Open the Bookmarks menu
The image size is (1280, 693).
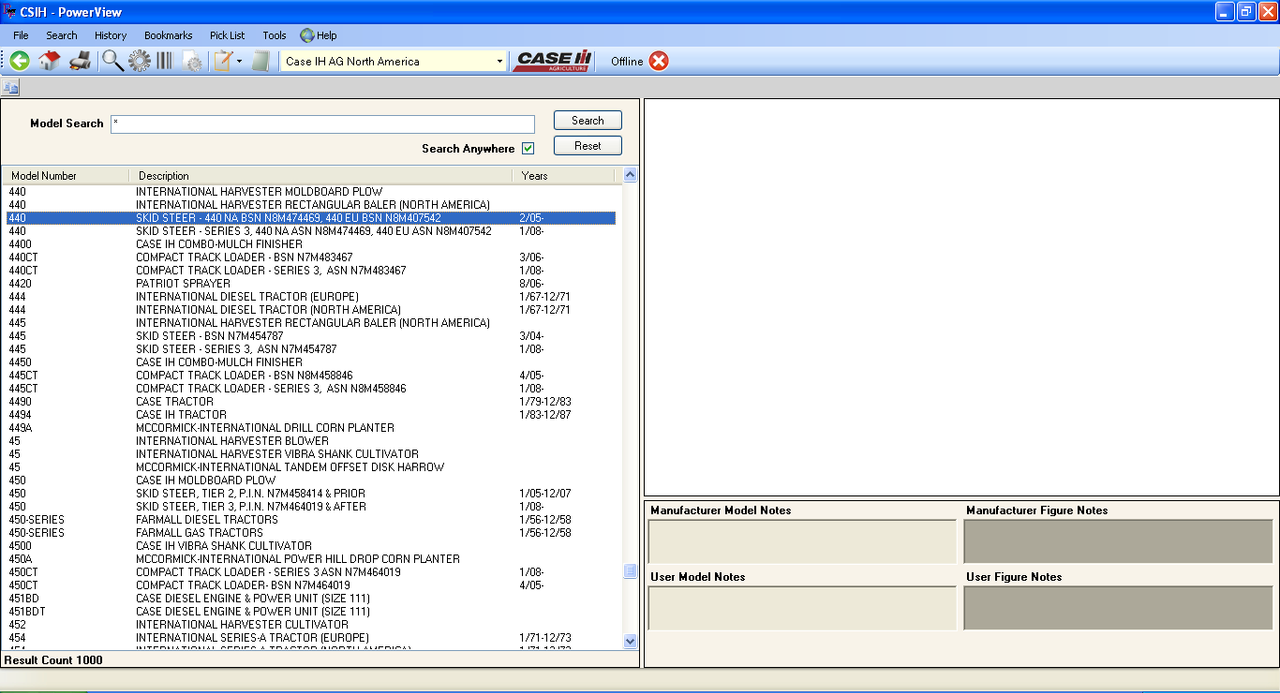[x=168, y=35]
